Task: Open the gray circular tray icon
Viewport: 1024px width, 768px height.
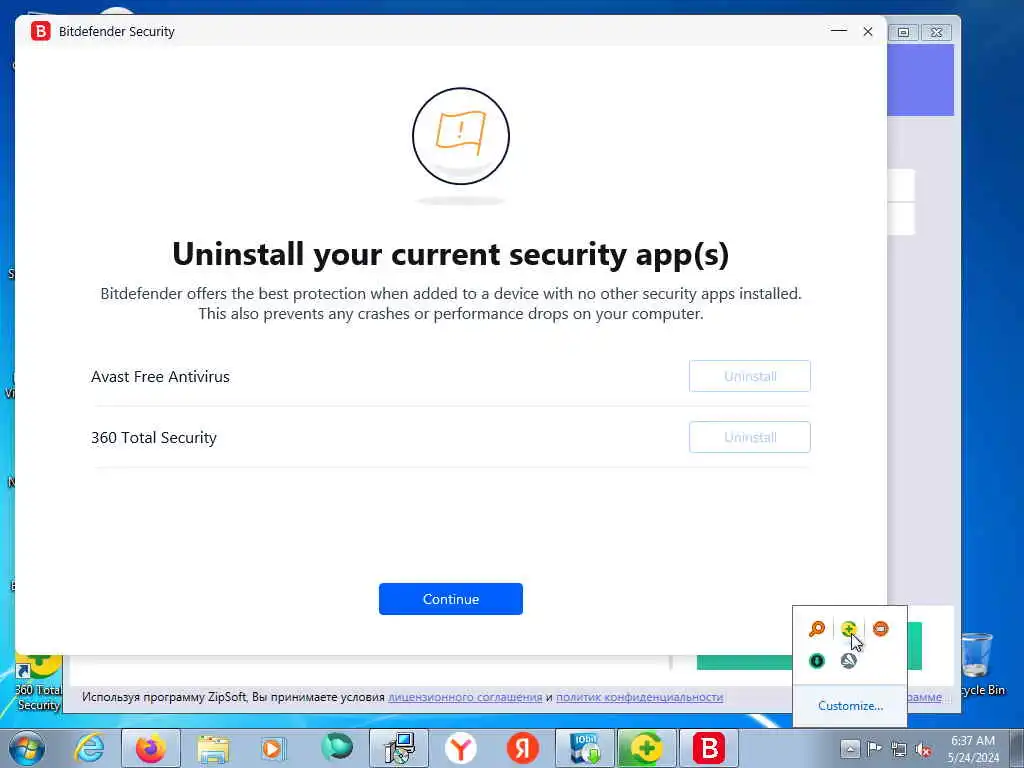Action: (x=848, y=661)
